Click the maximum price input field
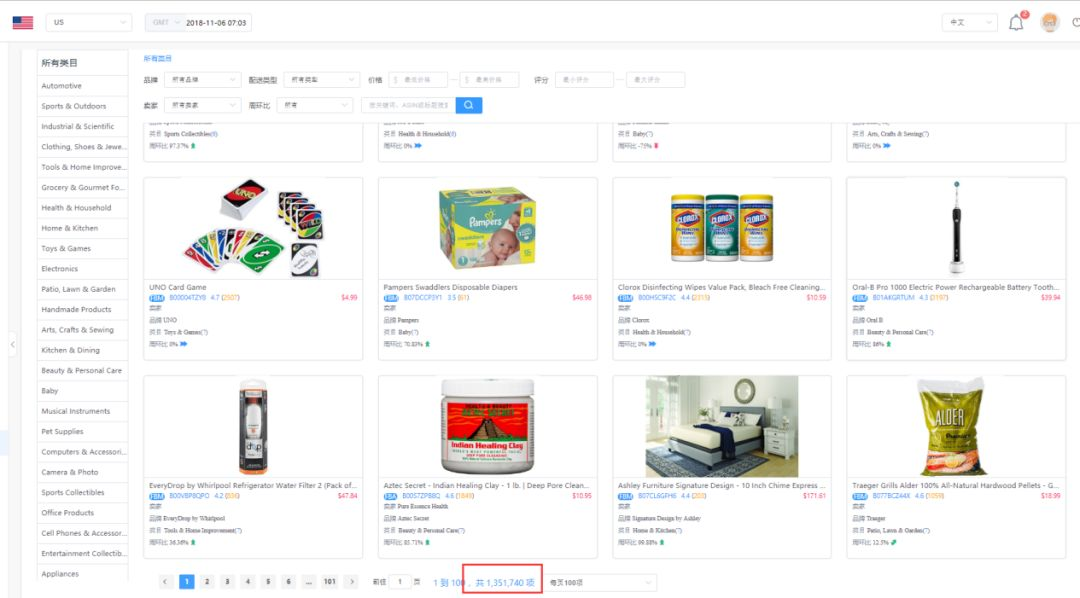 pyautogui.click(x=490, y=80)
